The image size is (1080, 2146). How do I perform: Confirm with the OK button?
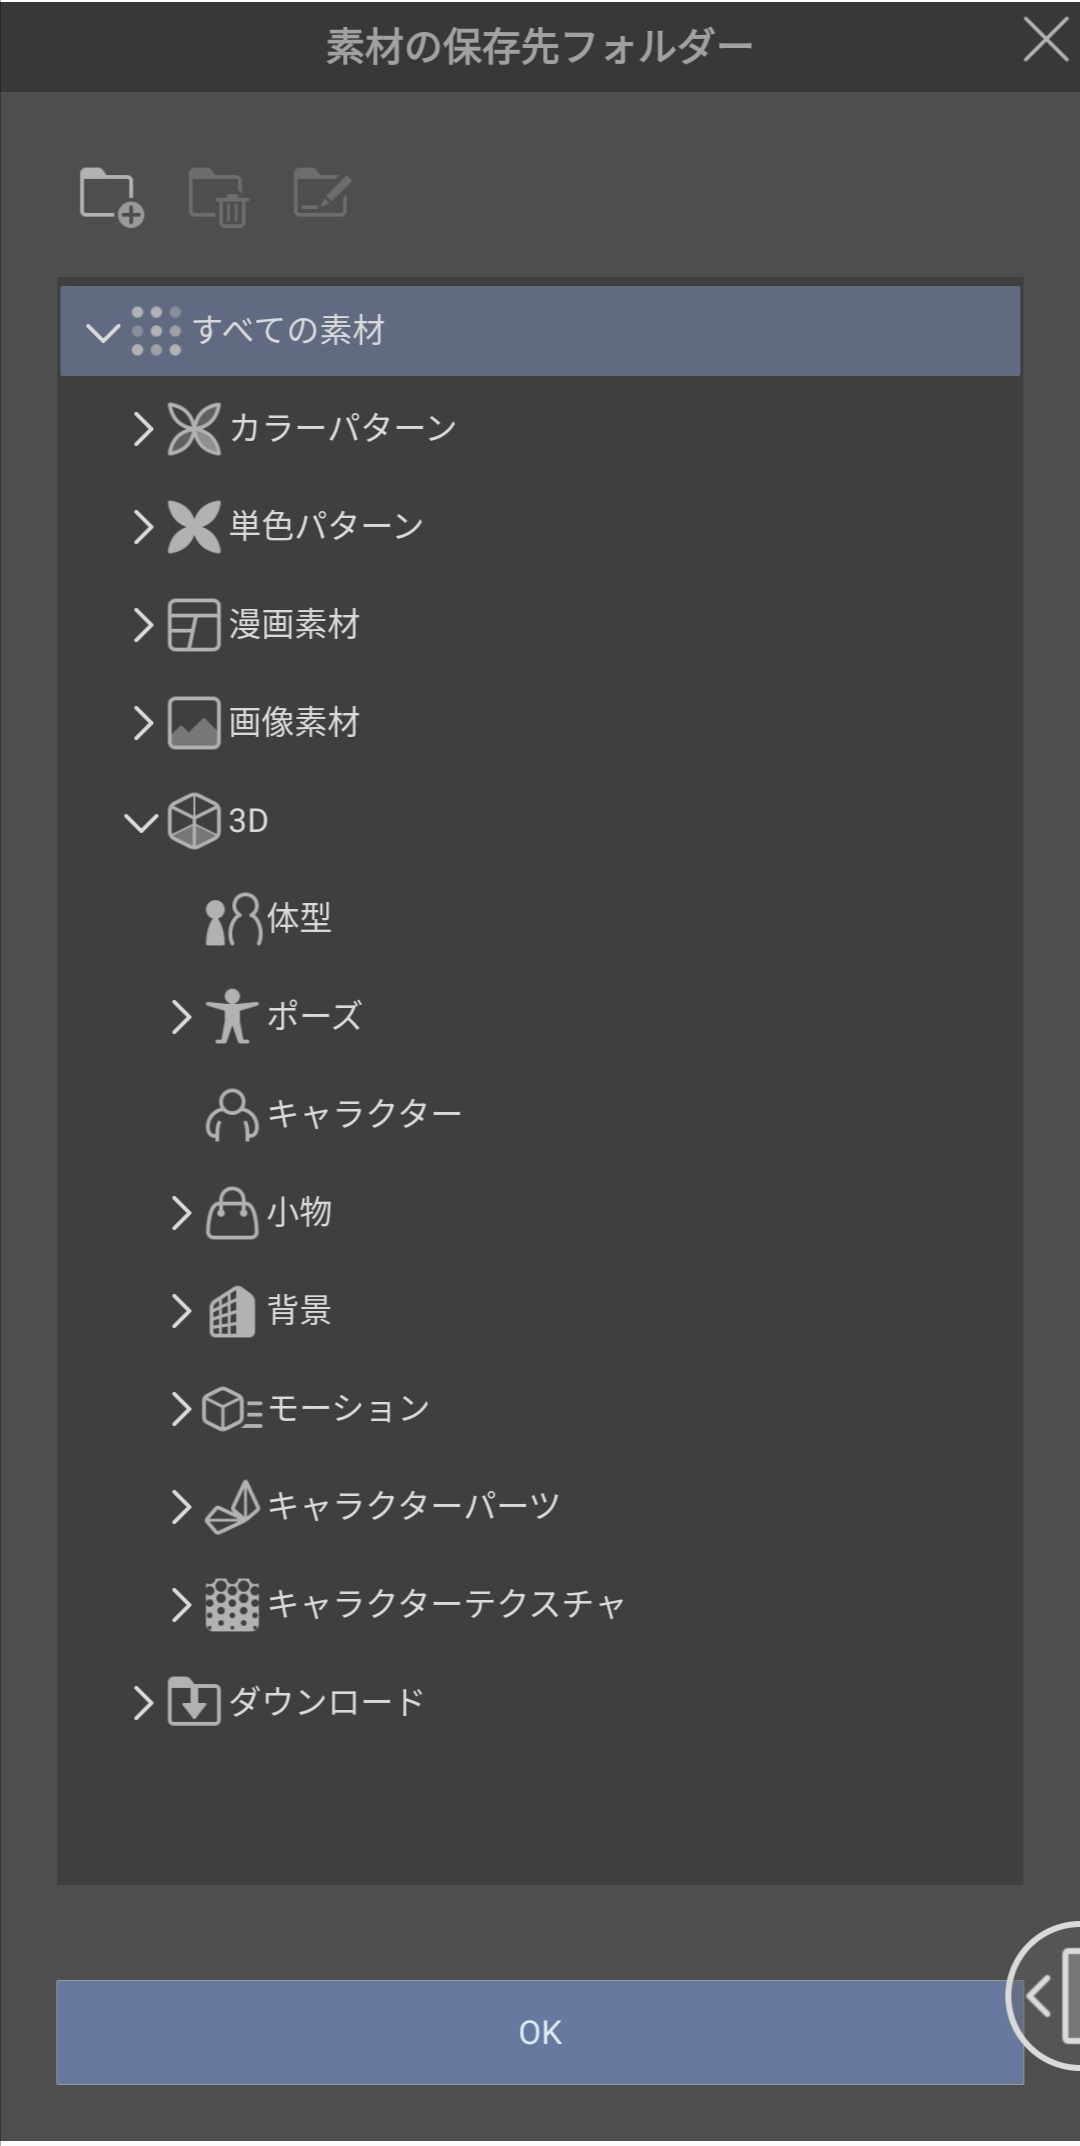tap(540, 2032)
